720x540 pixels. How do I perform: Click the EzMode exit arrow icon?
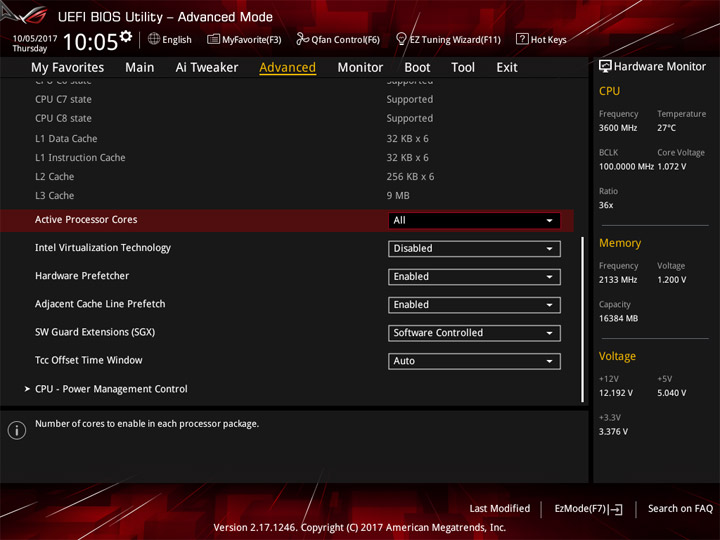617,509
